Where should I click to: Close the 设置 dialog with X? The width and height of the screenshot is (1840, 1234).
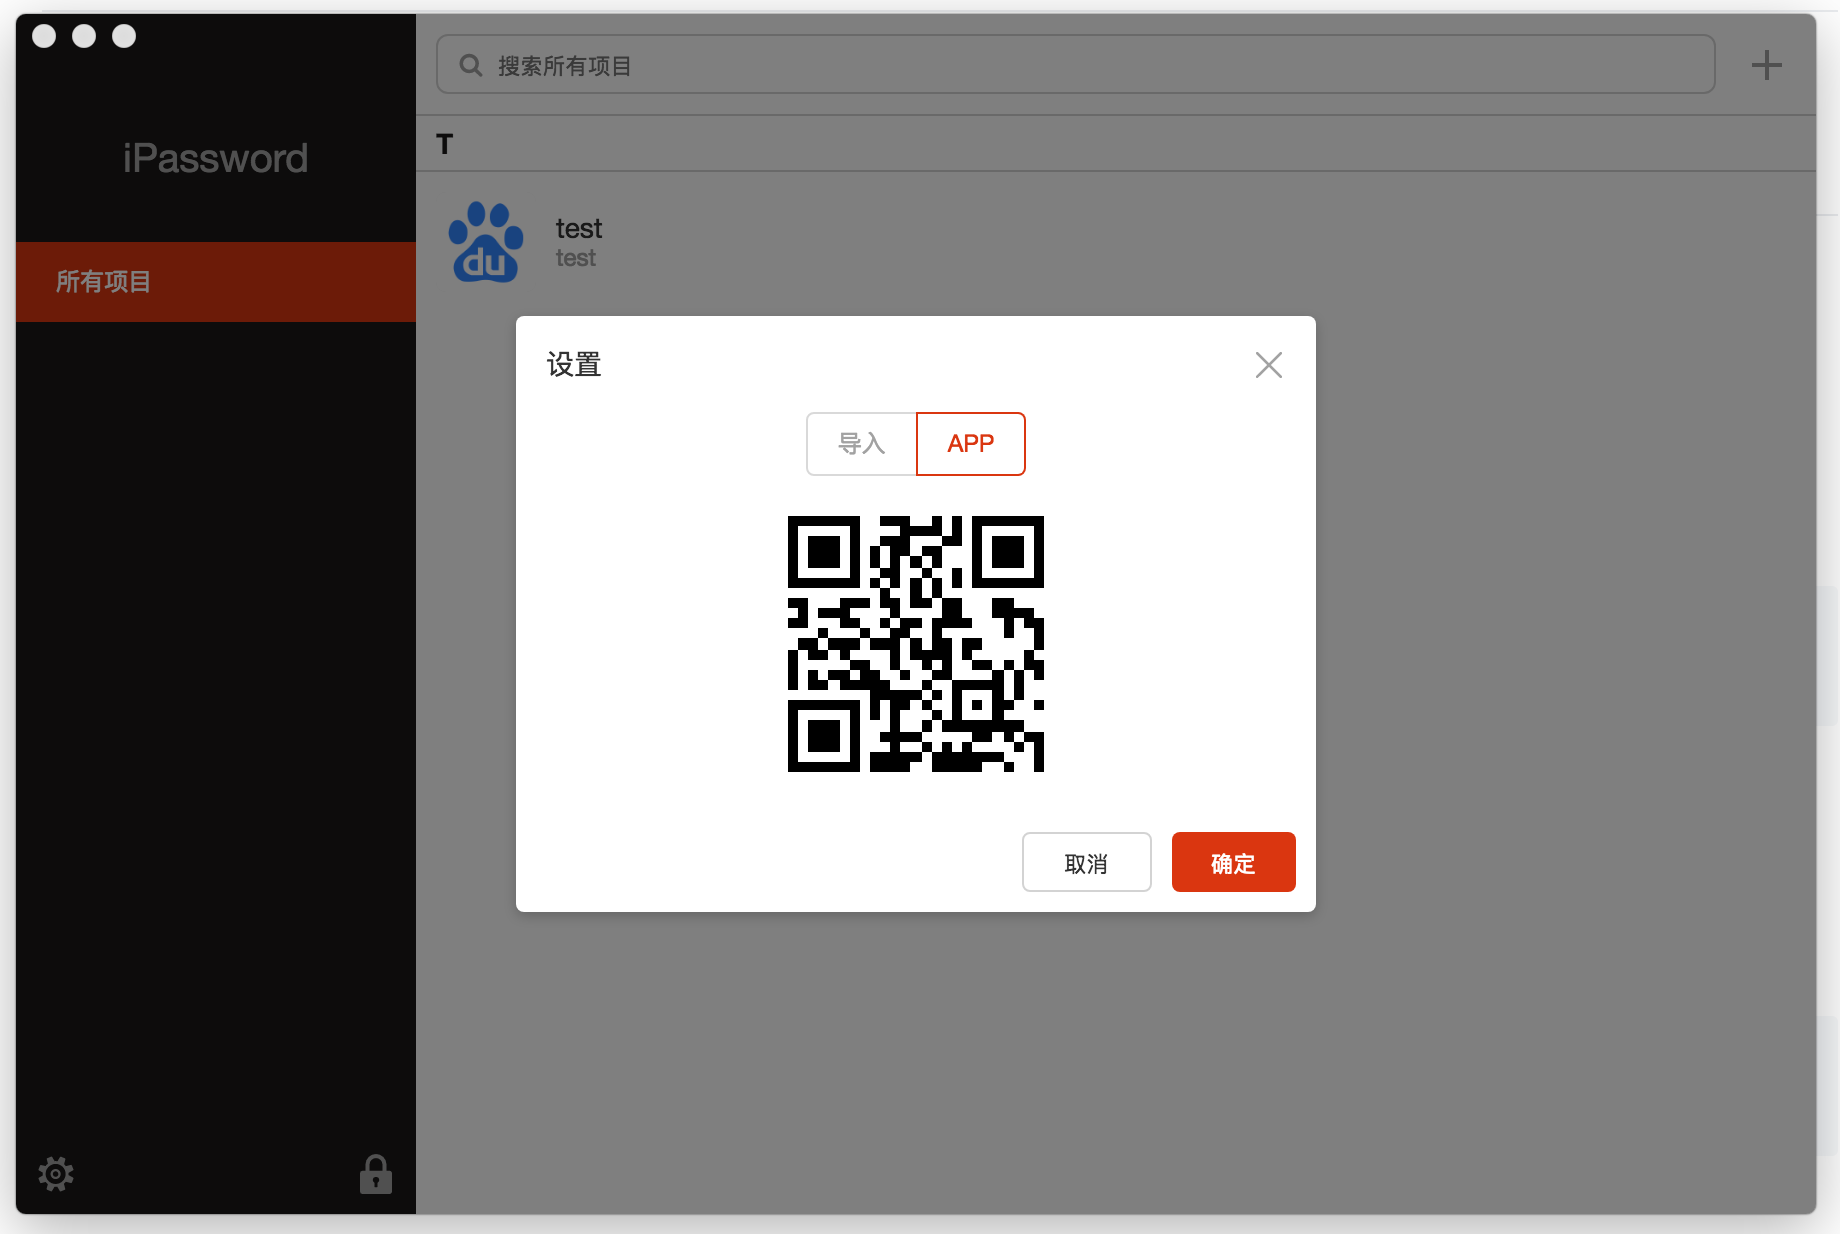[x=1269, y=365]
